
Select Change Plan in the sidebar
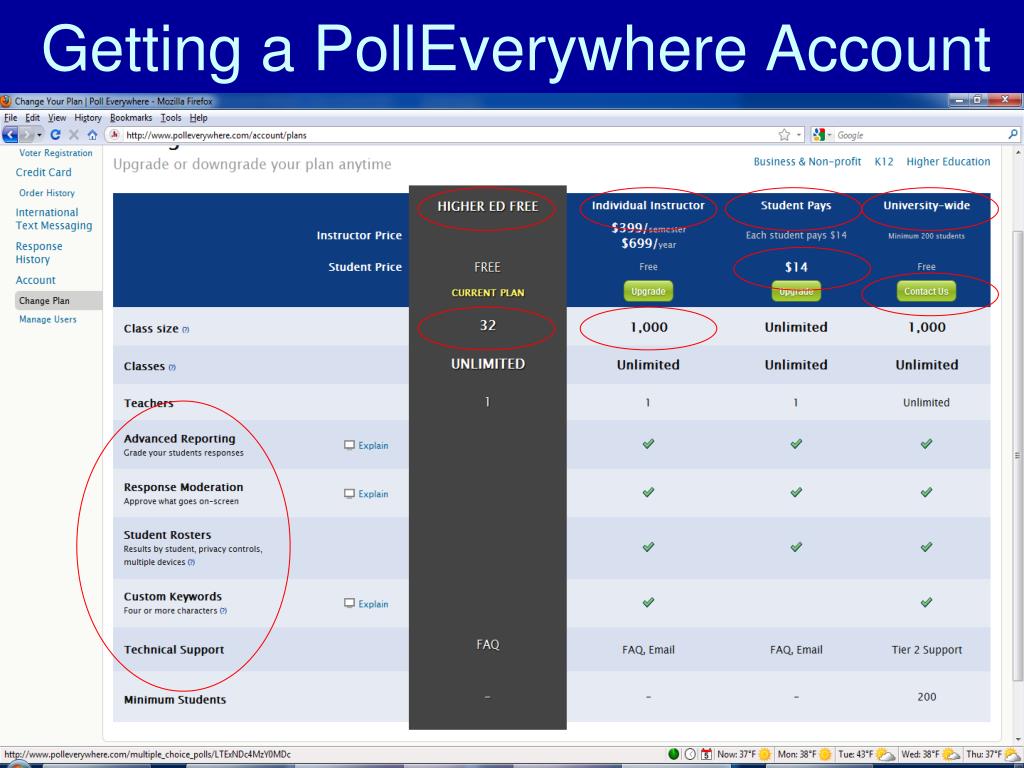click(44, 300)
